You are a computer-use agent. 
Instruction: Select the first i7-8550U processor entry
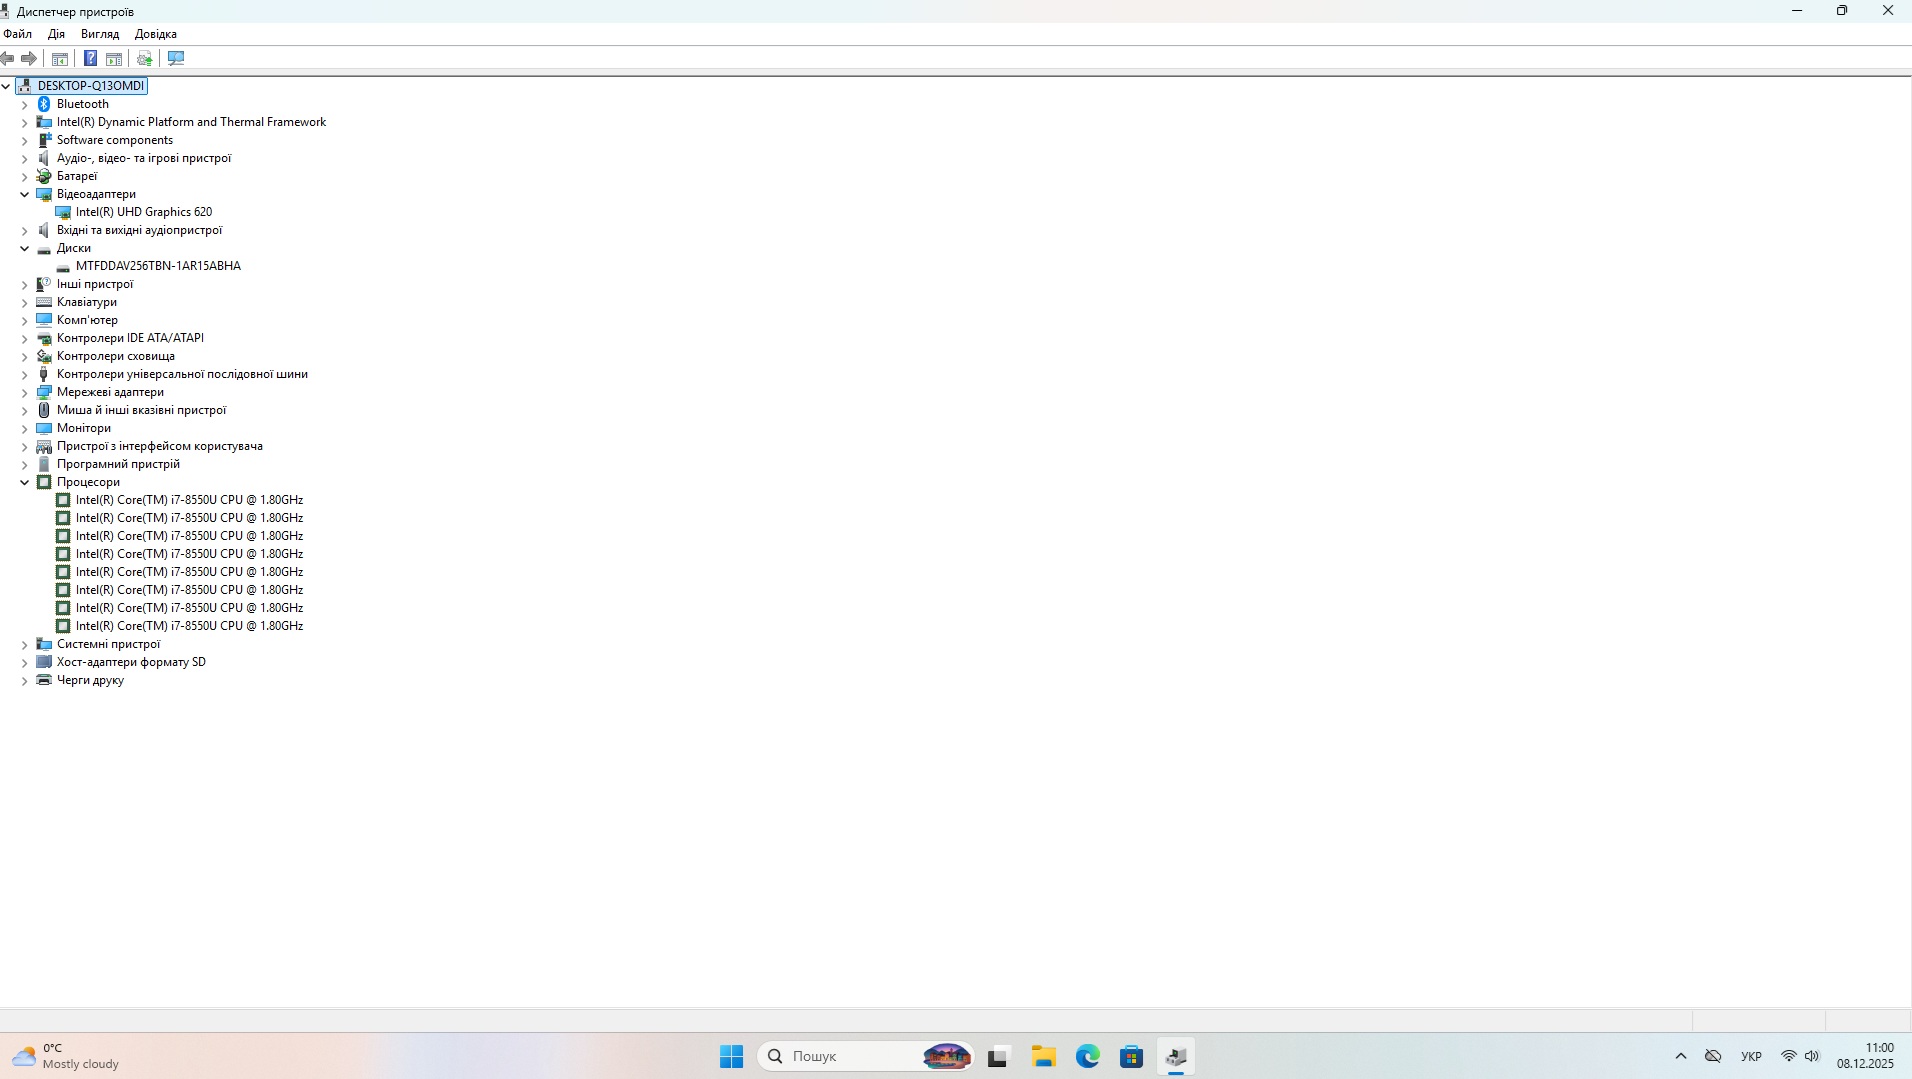click(x=189, y=500)
